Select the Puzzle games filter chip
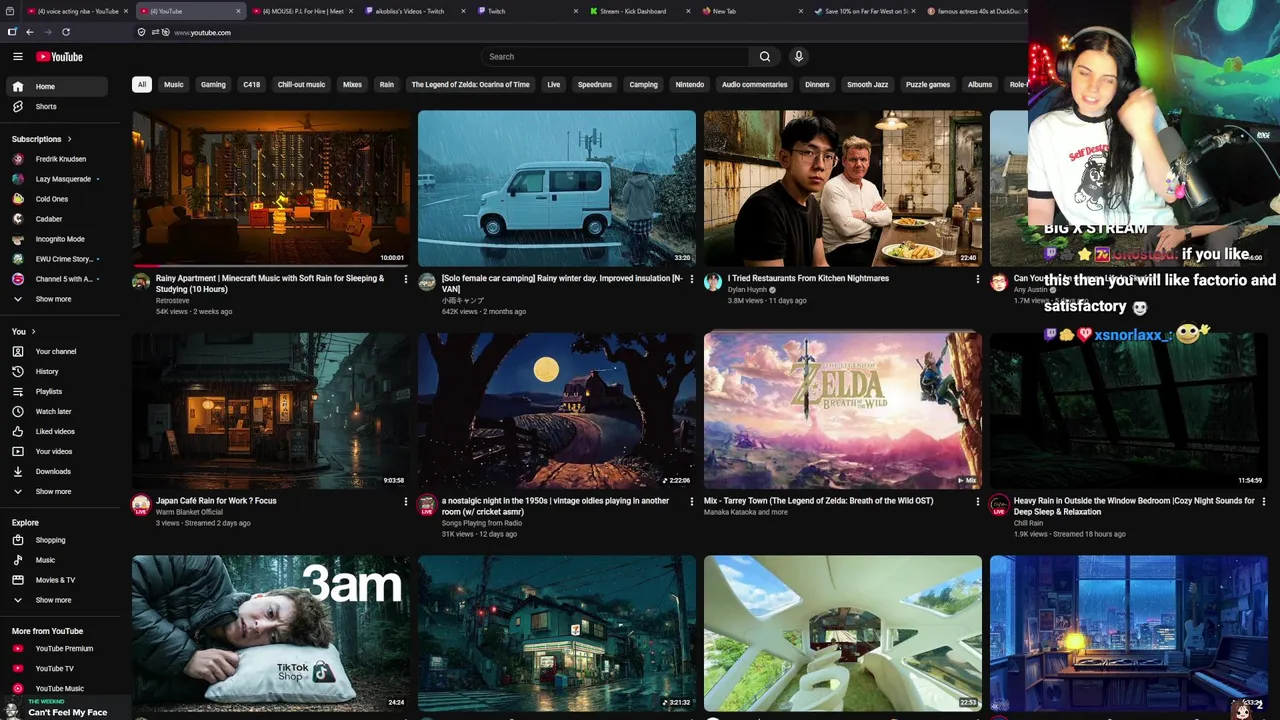 928,85
